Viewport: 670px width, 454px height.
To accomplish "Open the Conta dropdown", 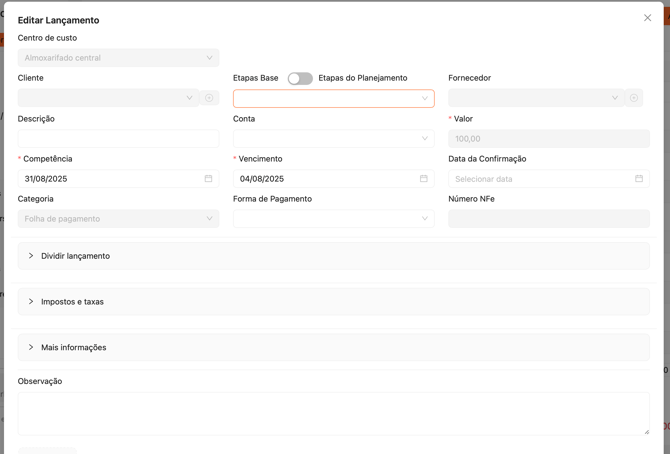I will (333, 139).
